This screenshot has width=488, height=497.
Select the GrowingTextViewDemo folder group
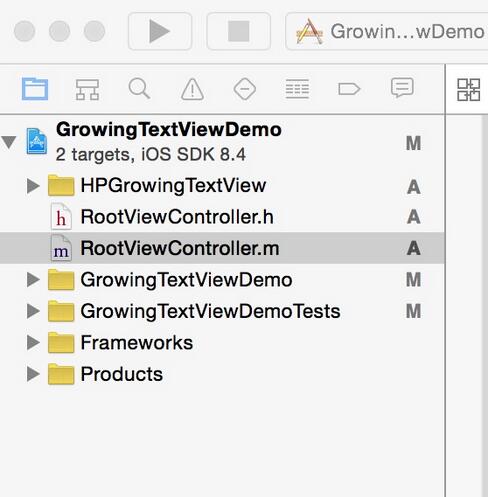click(x=222, y=280)
